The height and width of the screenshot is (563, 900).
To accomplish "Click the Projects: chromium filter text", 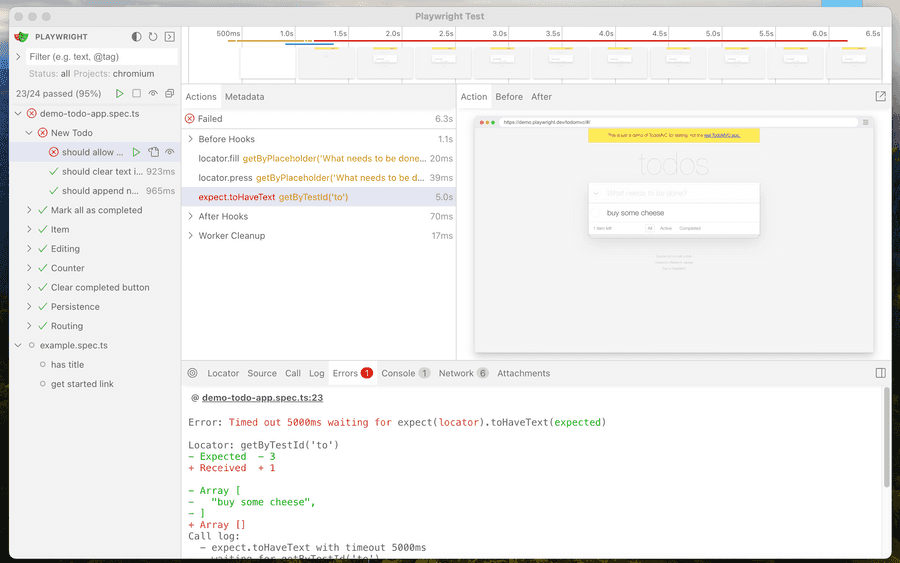I will pyautogui.click(x=114, y=73).
